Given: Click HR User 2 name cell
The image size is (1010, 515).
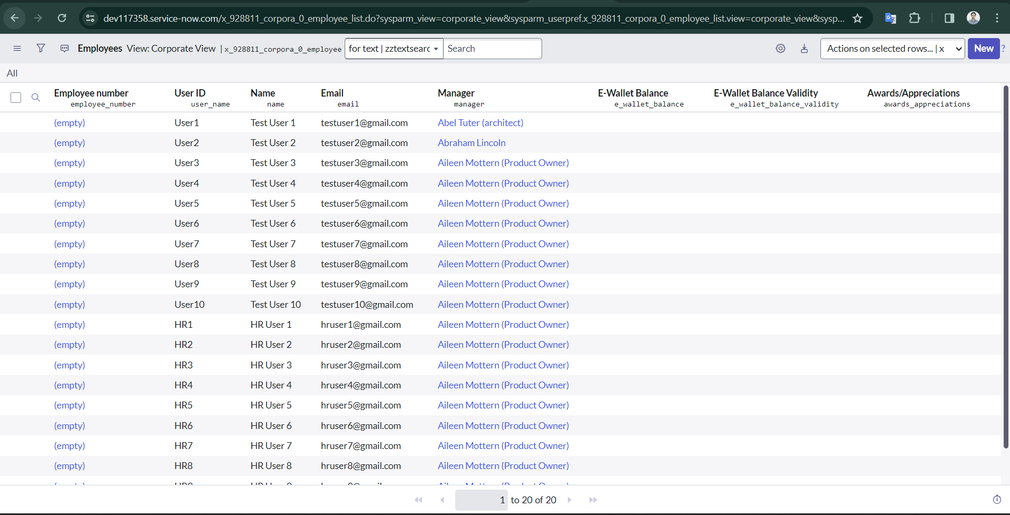Looking at the screenshot, I should coord(271,344).
